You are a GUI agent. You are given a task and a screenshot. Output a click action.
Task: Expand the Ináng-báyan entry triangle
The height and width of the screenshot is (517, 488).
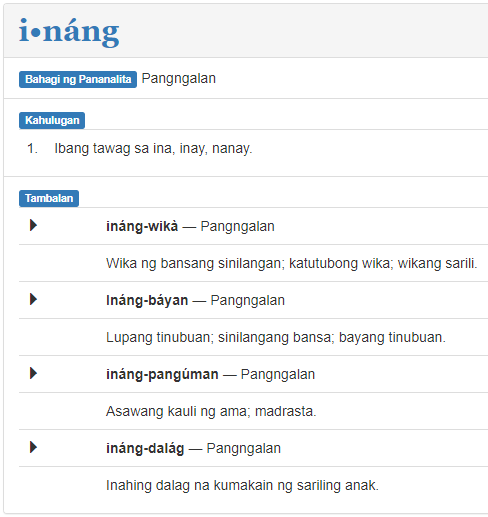pyautogui.click(x=33, y=299)
